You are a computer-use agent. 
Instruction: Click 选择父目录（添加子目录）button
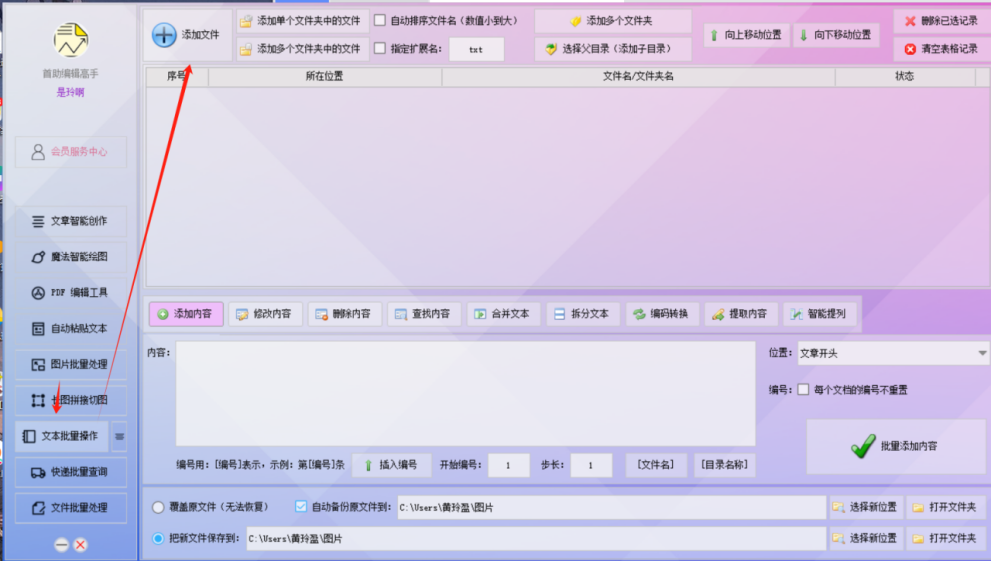(x=612, y=49)
